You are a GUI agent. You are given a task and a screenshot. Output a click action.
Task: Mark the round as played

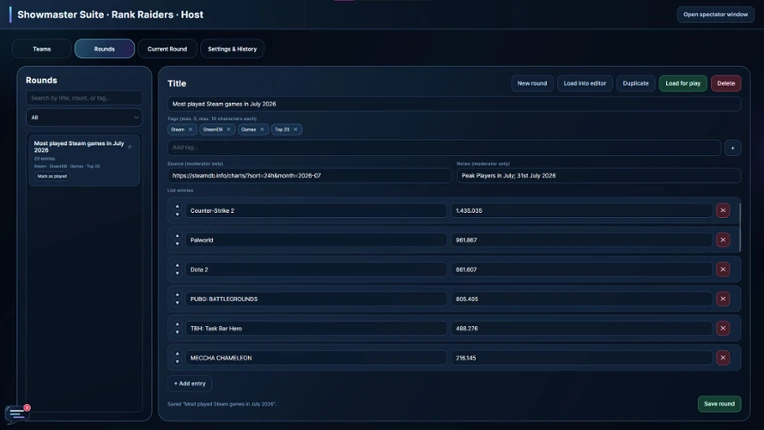pyautogui.click(x=52, y=176)
